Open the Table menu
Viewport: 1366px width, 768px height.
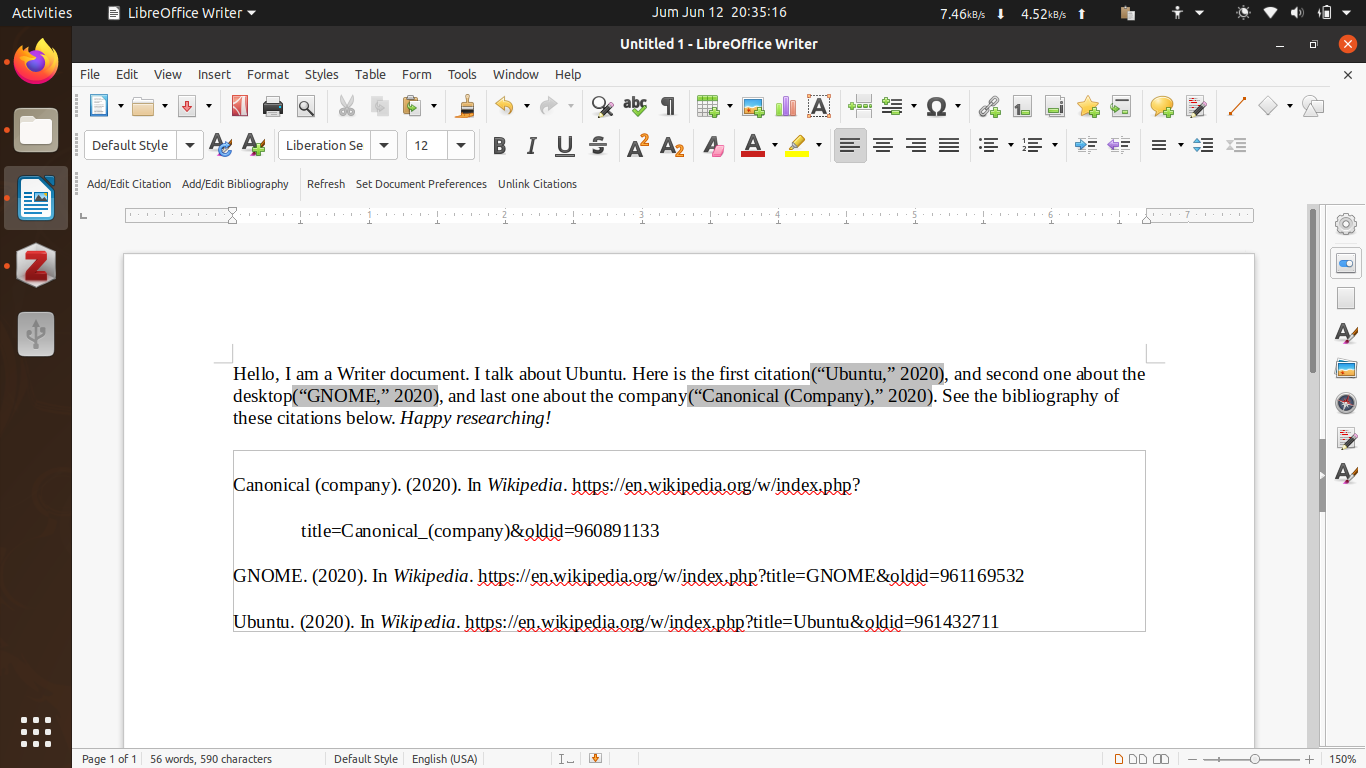point(370,74)
